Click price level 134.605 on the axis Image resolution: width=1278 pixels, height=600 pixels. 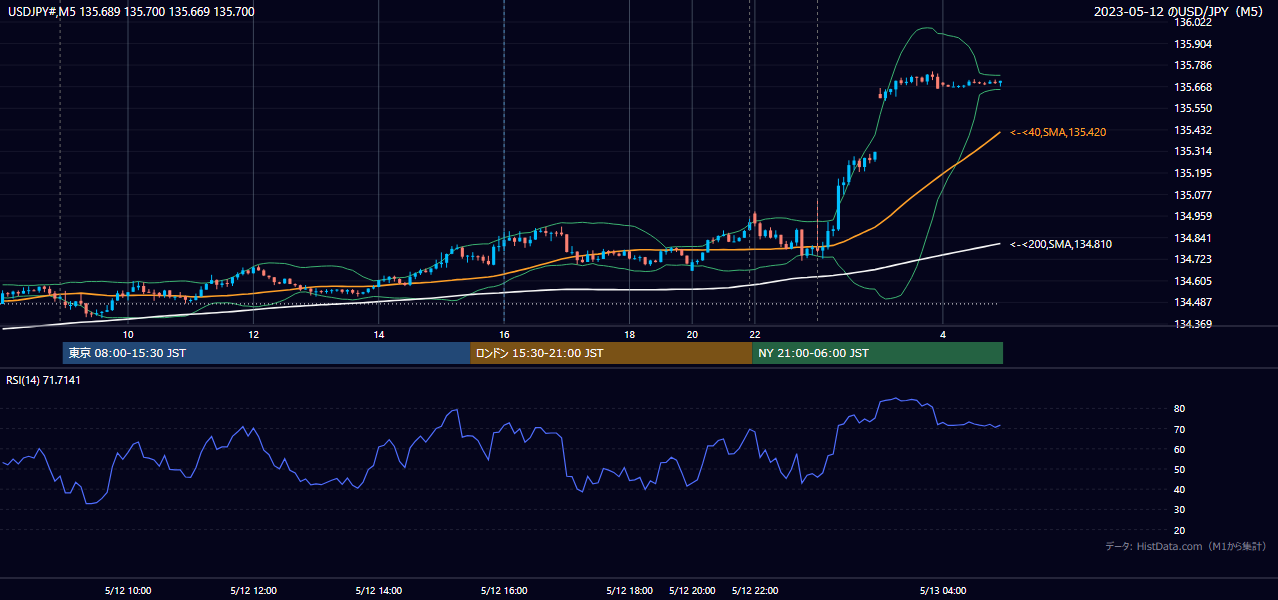pyautogui.click(x=1193, y=281)
